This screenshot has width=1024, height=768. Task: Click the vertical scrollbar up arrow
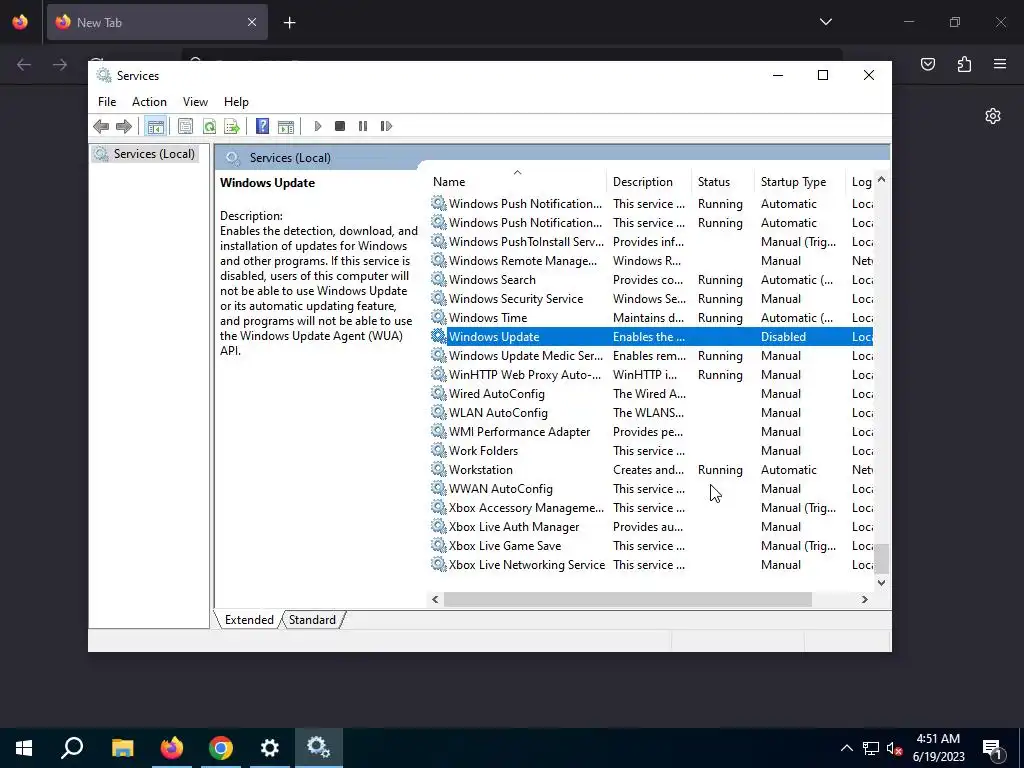coord(882,179)
